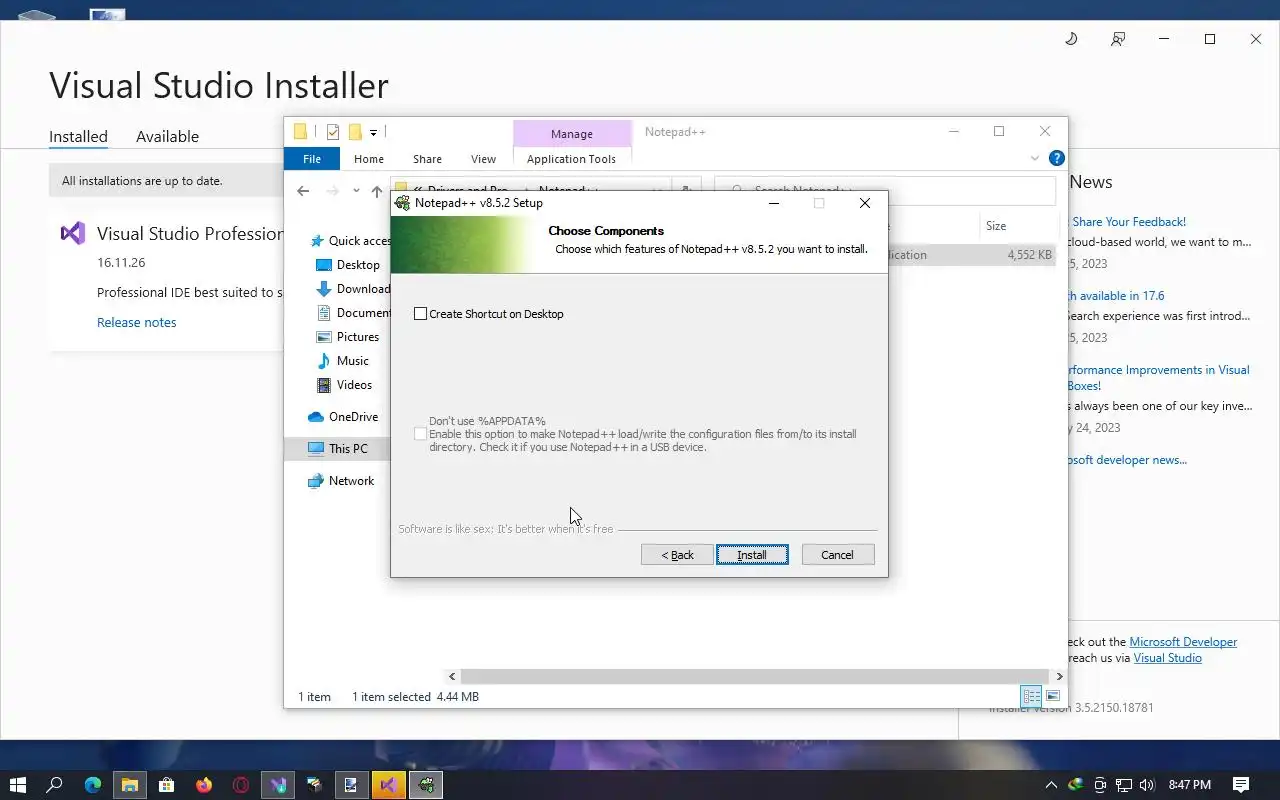Open the Windows Start menu
This screenshot has height=800, width=1280.
point(17,785)
